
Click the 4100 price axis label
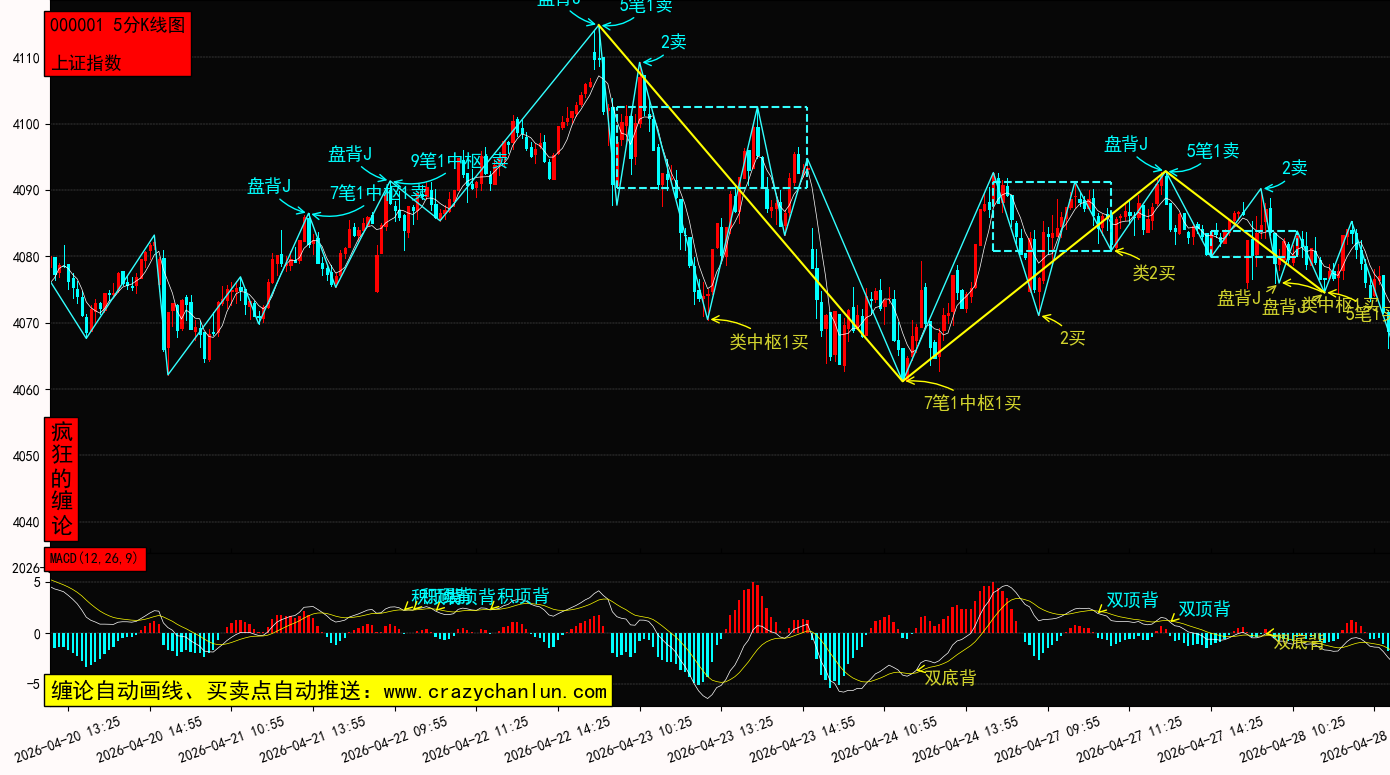(26, 124)
